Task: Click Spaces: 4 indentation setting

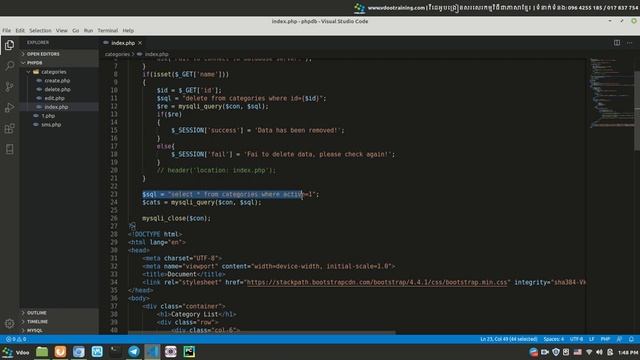Action: (x=553, y=339)
